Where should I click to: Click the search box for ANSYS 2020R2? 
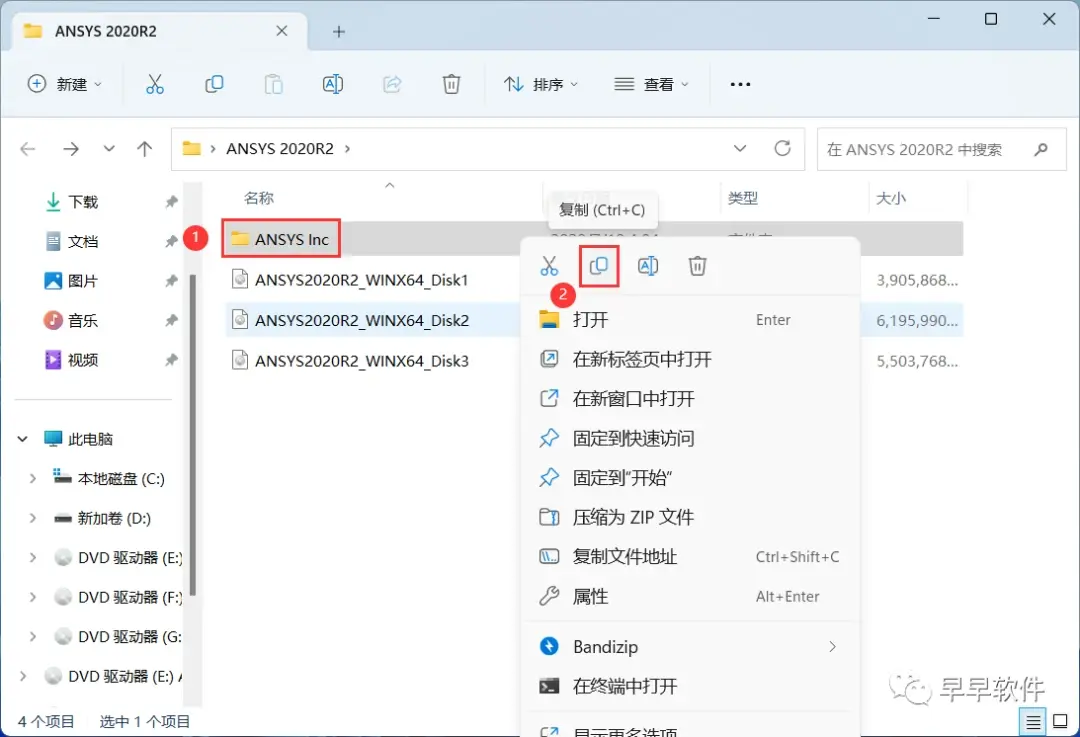click(941, 149)
